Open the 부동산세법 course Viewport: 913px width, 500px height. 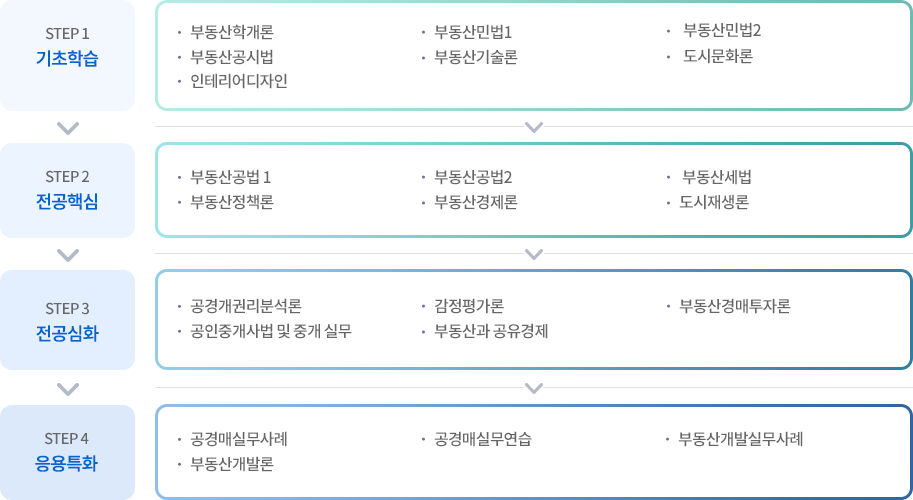(717, 177)
